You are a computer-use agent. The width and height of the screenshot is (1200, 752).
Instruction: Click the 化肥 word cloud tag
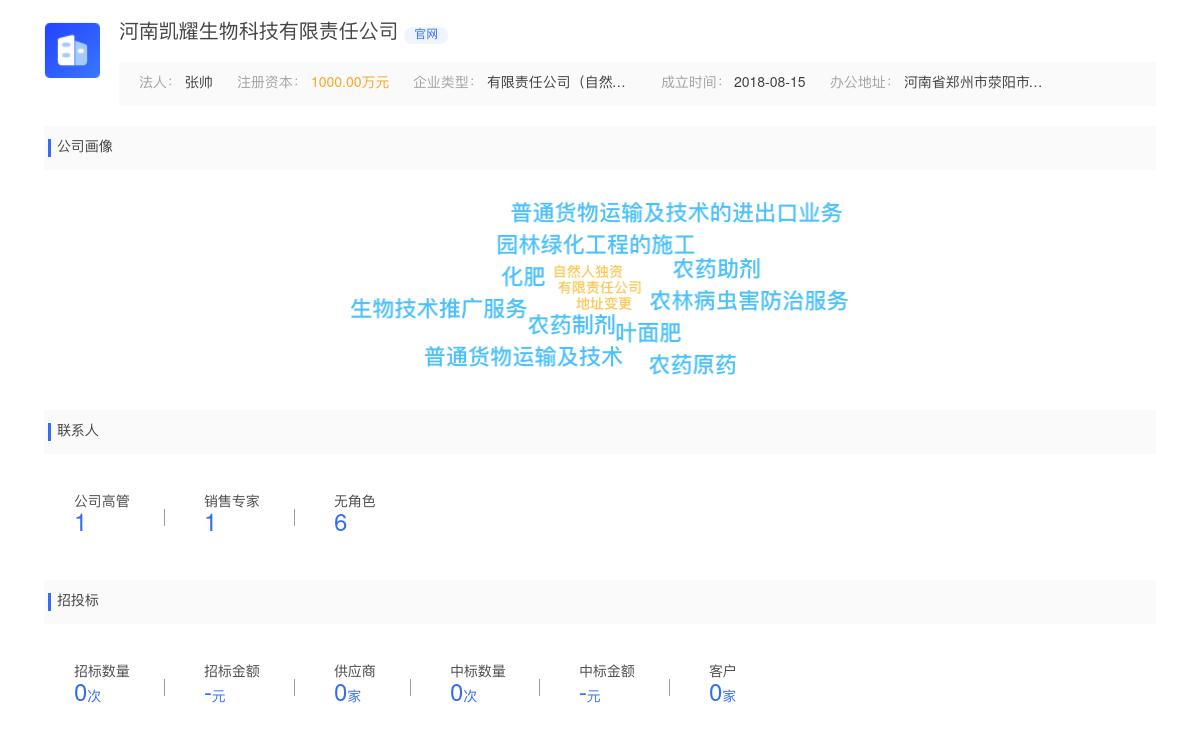tap(523, 276)
